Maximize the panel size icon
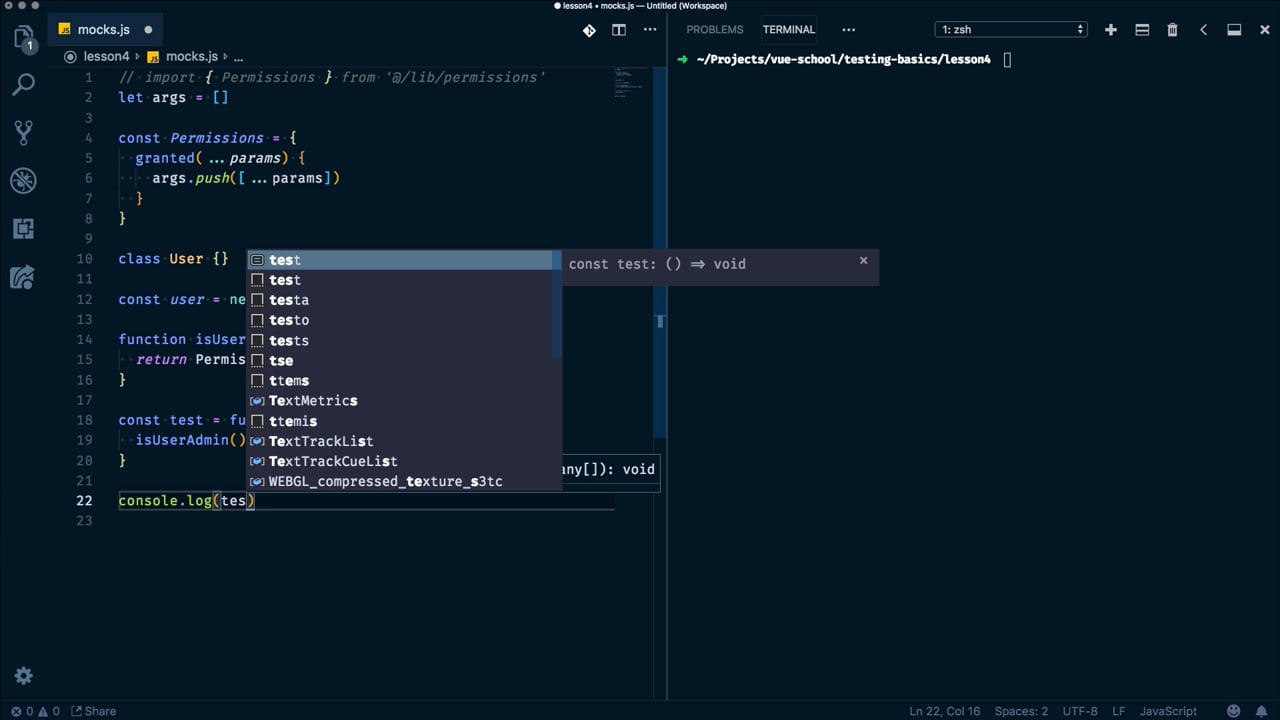Image resolution: width=1280 pixels, height=720 pixels. 1234,30
